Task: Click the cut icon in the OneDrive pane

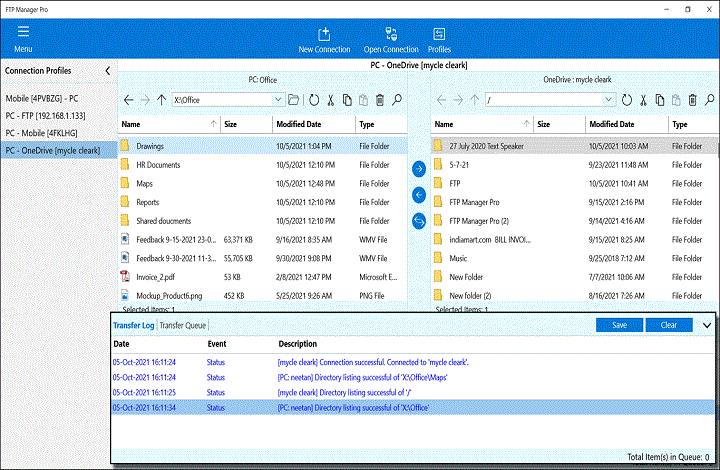Action: pos(644,100)
